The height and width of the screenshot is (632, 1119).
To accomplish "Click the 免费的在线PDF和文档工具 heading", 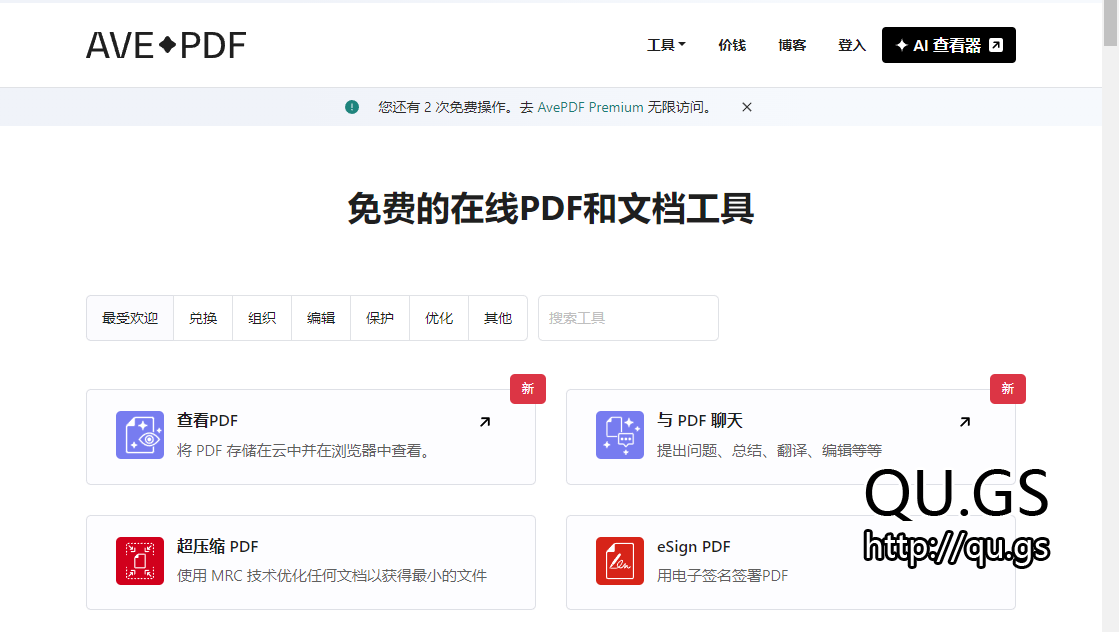I will [x=551, y=208].
